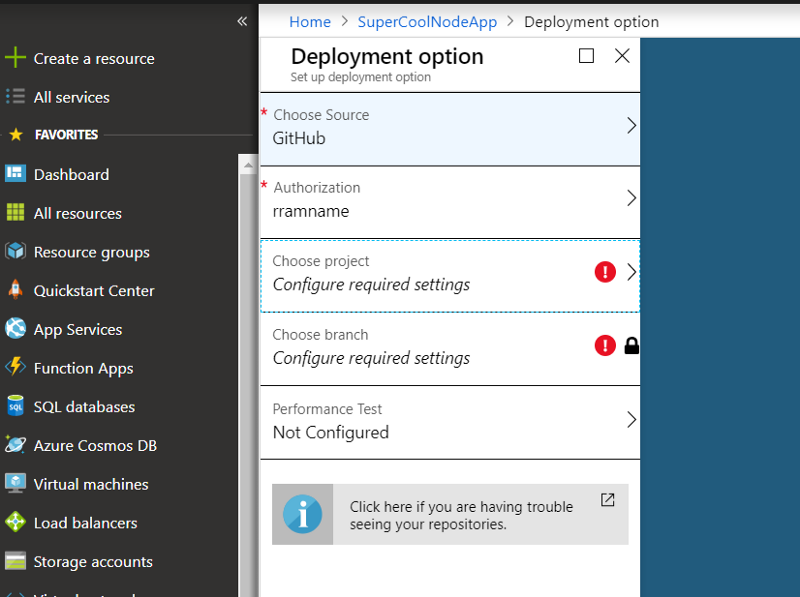The image size is (800, 597).
Task: Go to Dashboard
Action: click(x=71, y=175)
